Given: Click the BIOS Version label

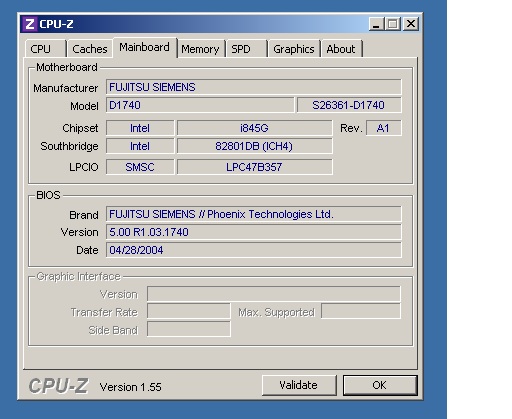Looking at the screenshot, I should pos(79,232).
